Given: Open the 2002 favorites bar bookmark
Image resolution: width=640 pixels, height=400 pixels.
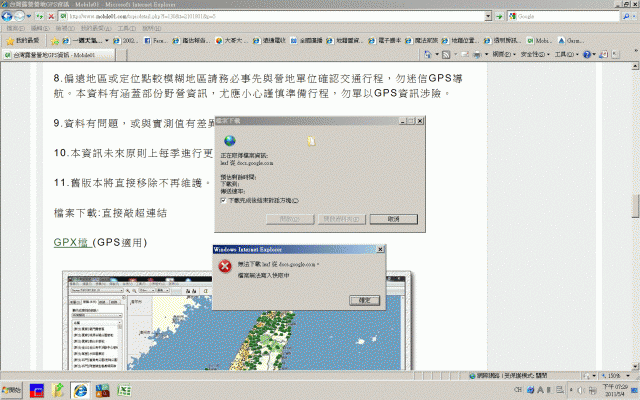Looking at the screenshot, I should click(x=125, y=41).
